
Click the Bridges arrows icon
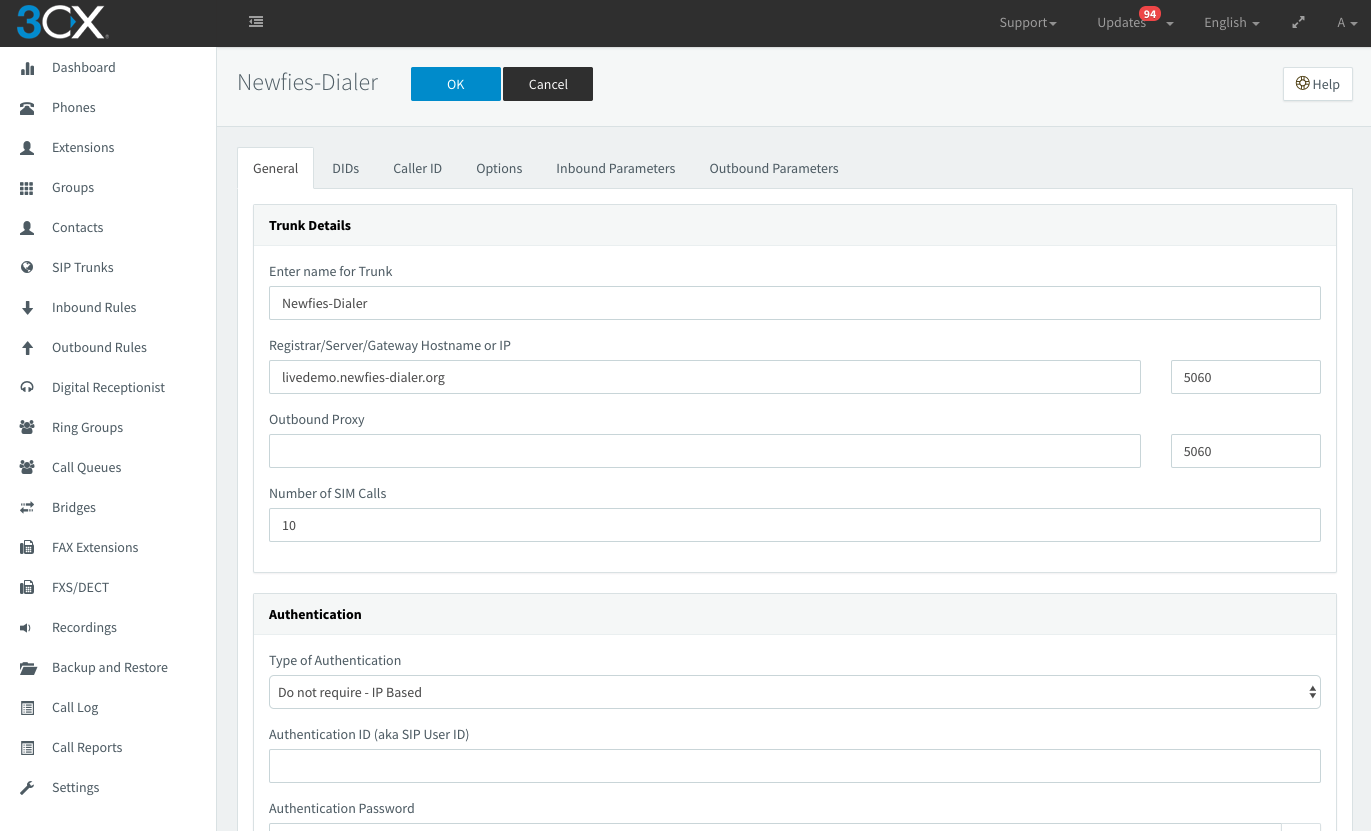point(28,508)
